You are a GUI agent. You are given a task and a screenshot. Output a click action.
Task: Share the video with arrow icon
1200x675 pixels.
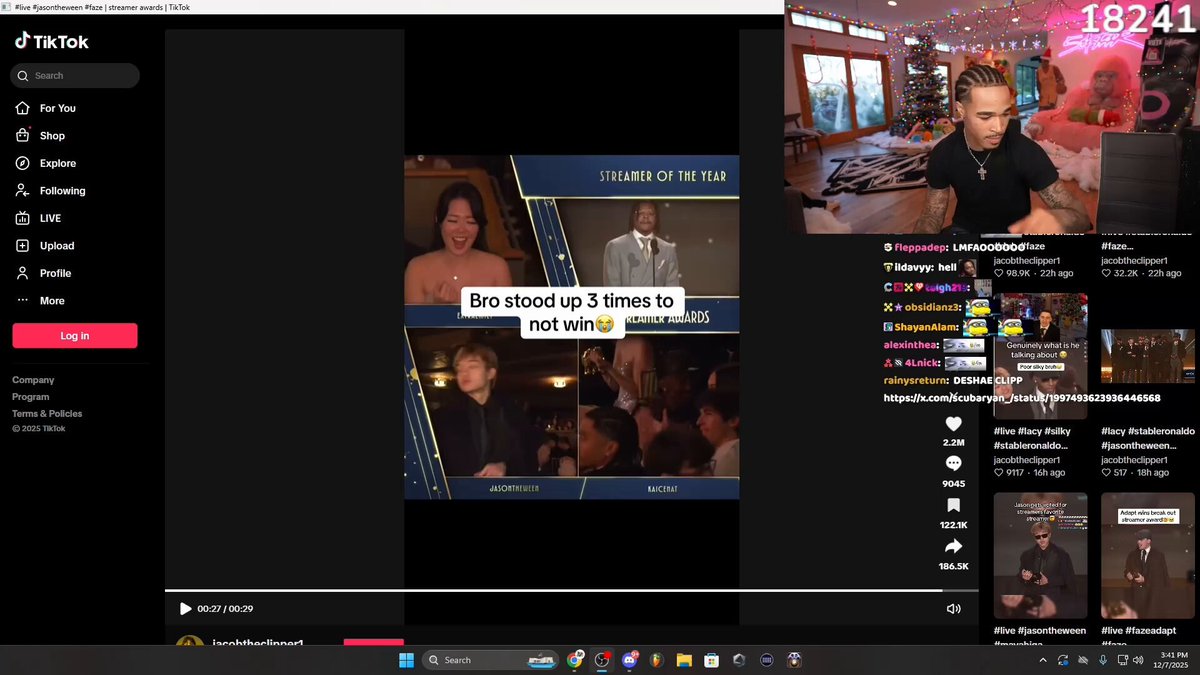[953, 546]
